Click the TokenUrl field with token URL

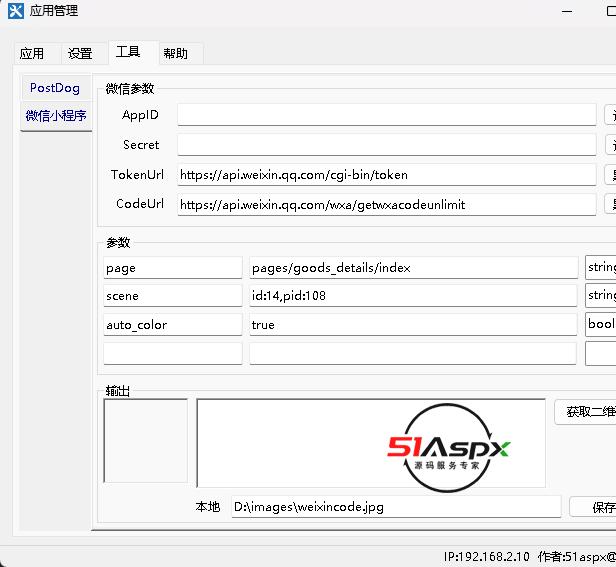click(x=387, y=174)
